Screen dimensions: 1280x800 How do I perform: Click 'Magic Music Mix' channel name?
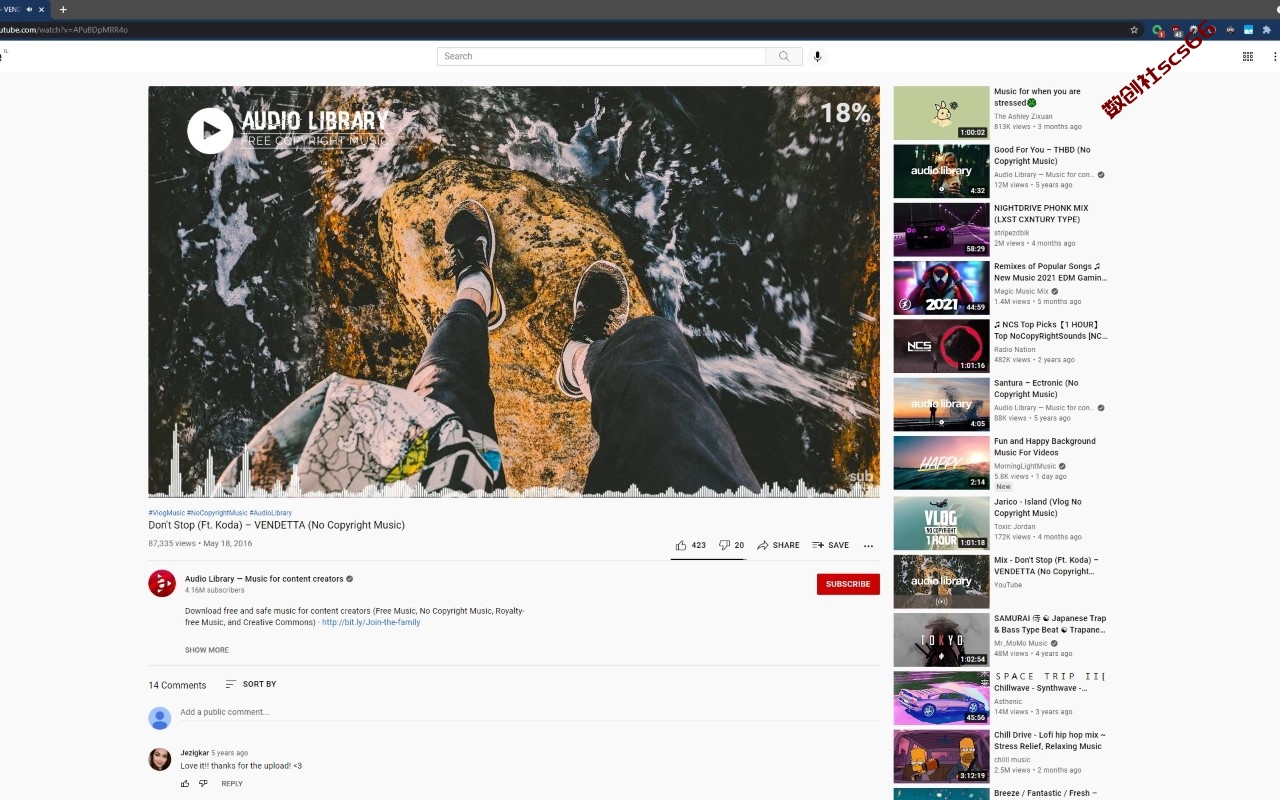(1021, 291)
